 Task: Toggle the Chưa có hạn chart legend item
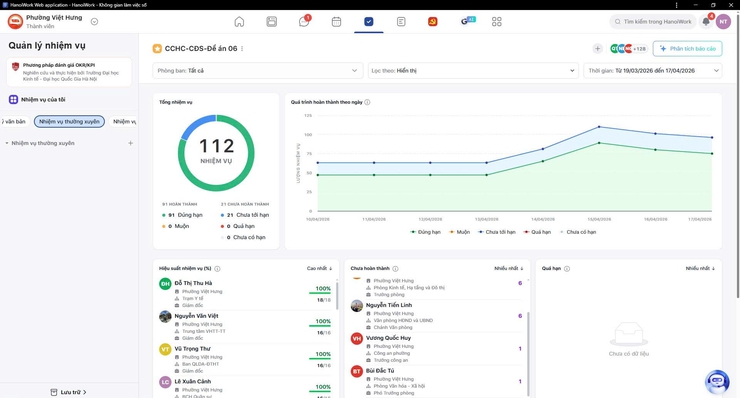click(x=578, y=232)
